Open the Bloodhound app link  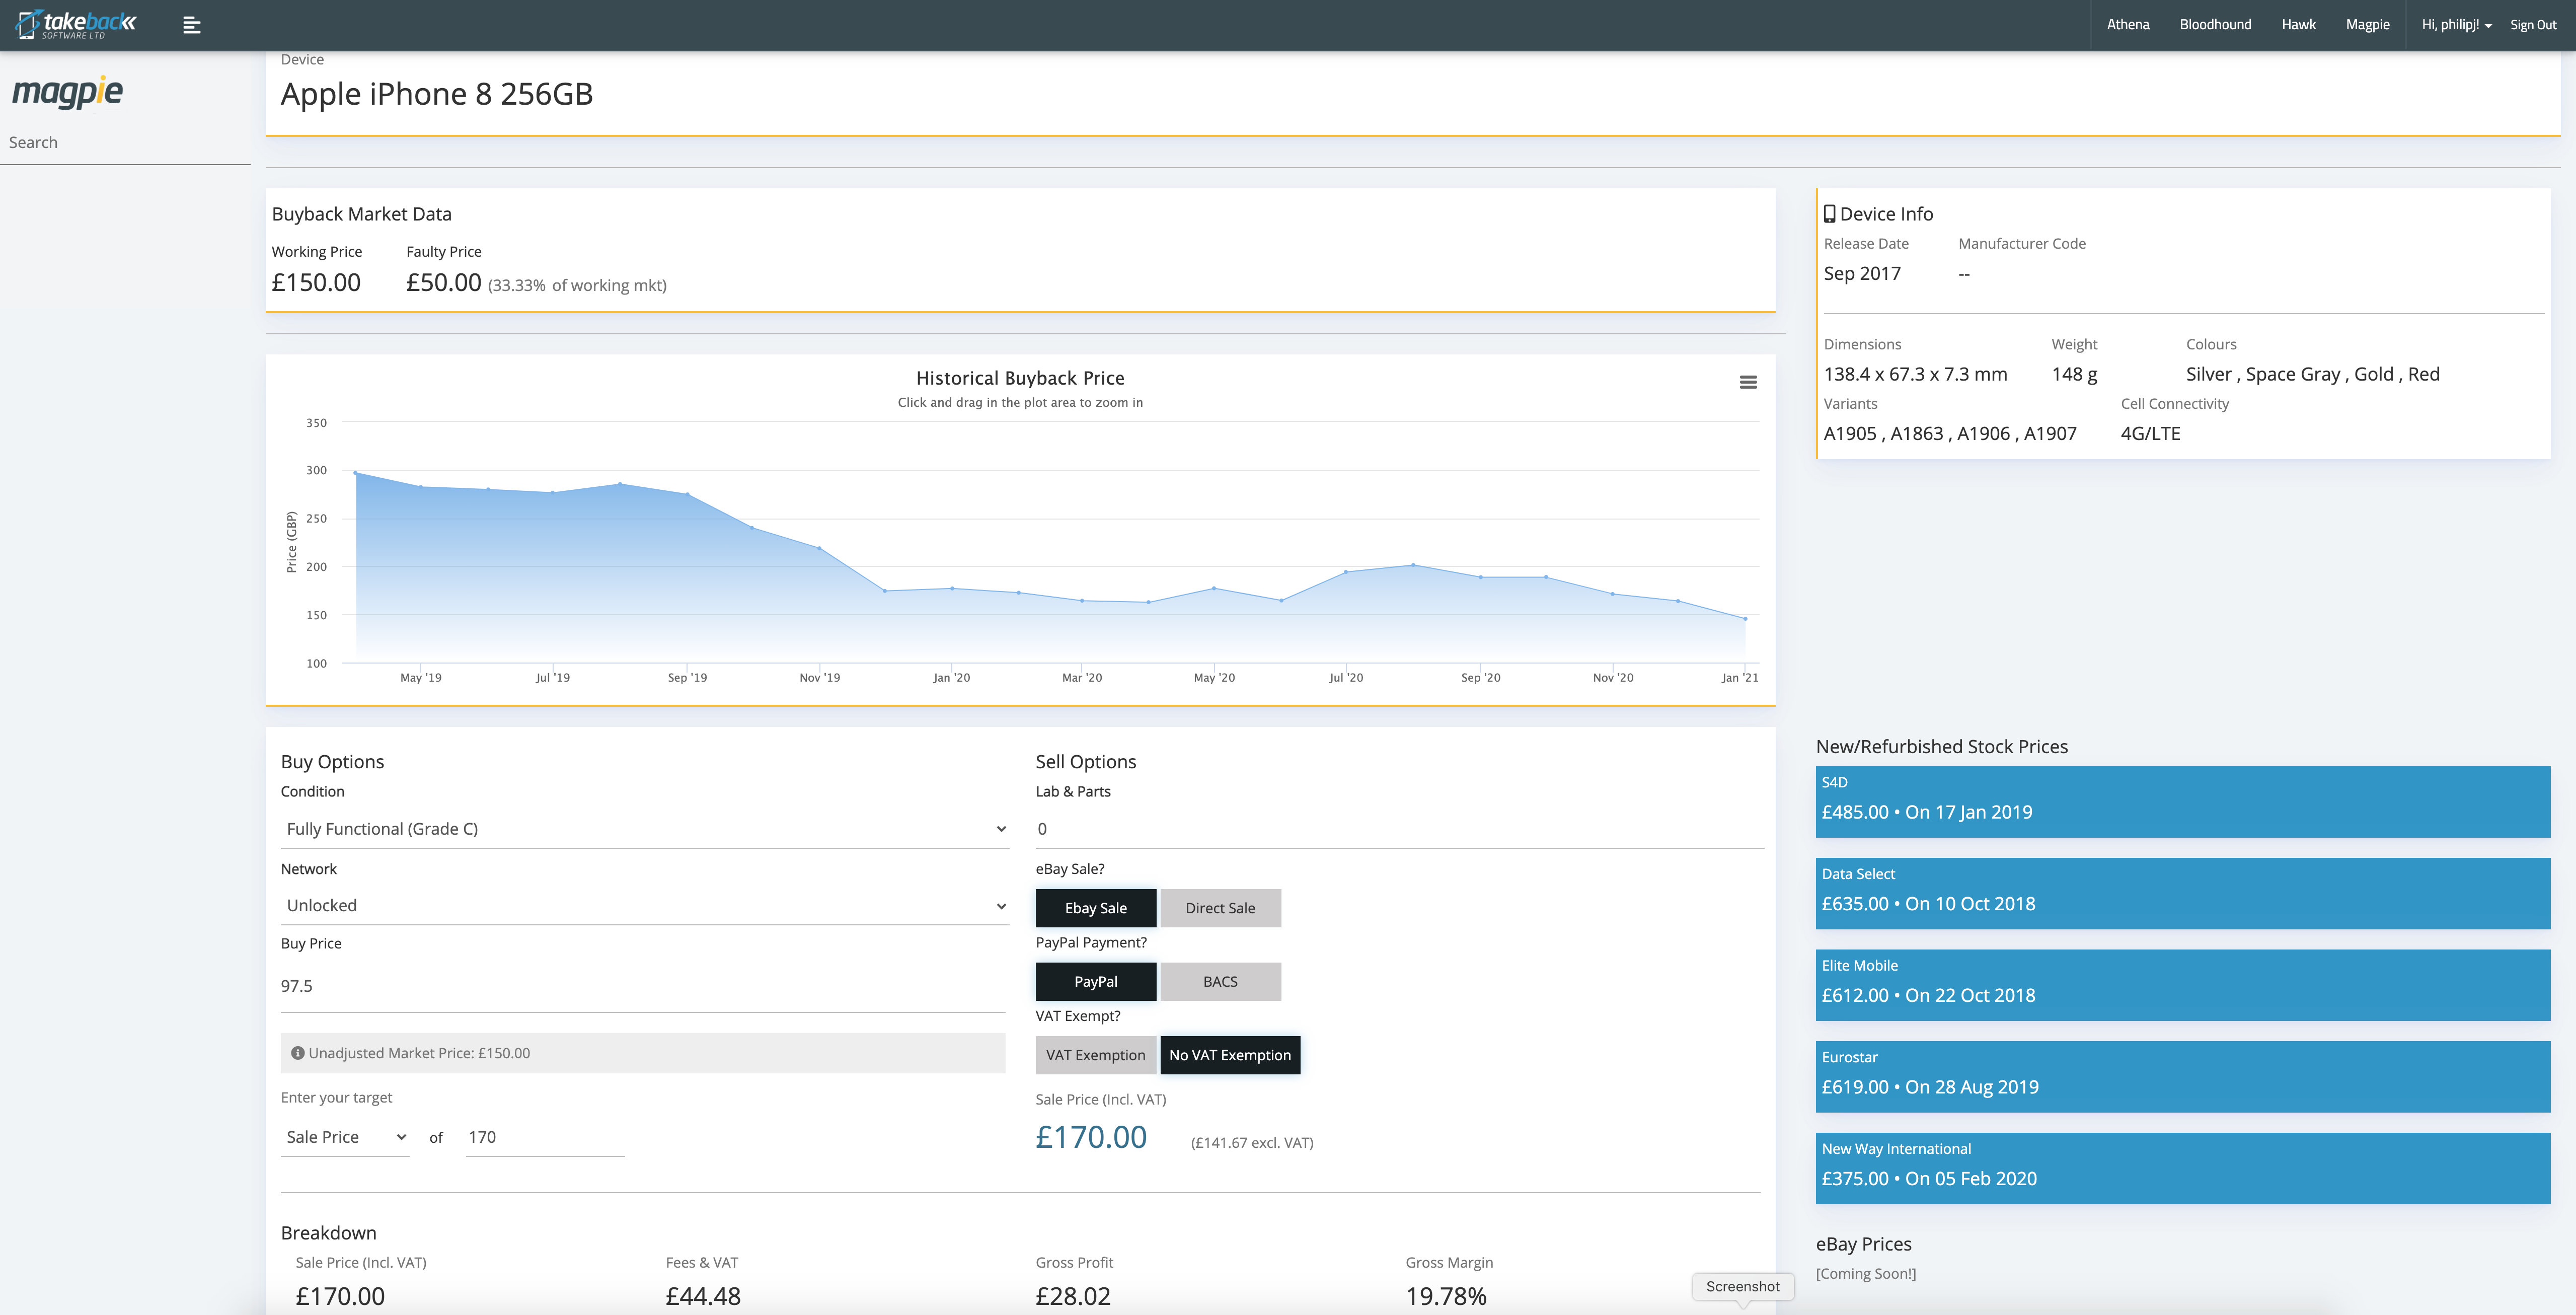pos(2215,25)
